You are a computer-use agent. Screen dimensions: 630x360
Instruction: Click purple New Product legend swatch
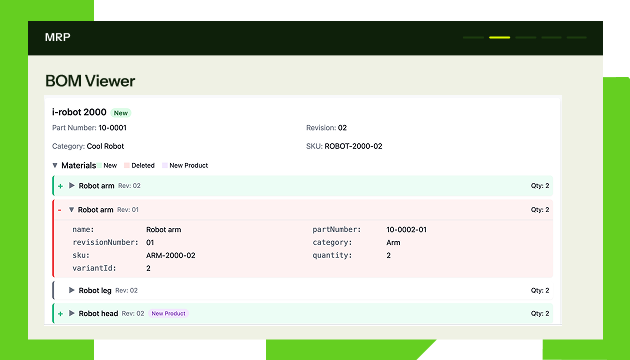(165, 165)
